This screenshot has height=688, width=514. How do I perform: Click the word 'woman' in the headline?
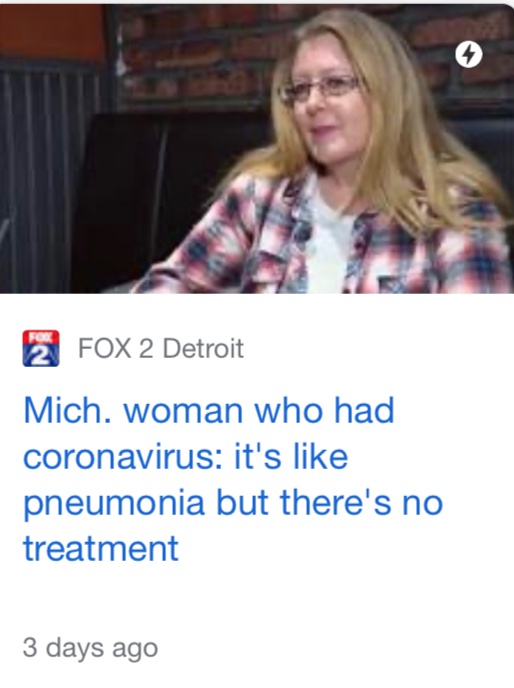[183, 411]
